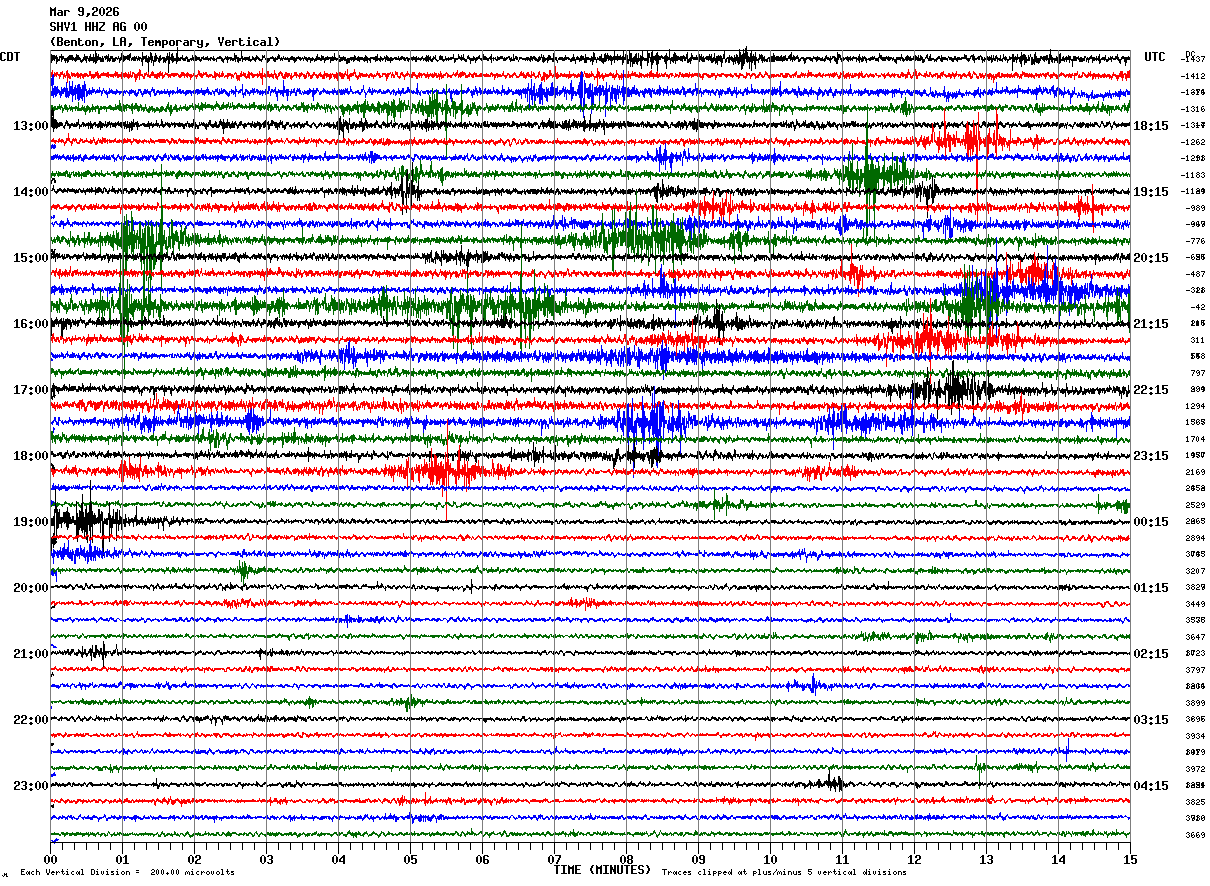Click minute tick '02' on the time axis
Screen dimensions: 1210x886
(x=194, y=859)
